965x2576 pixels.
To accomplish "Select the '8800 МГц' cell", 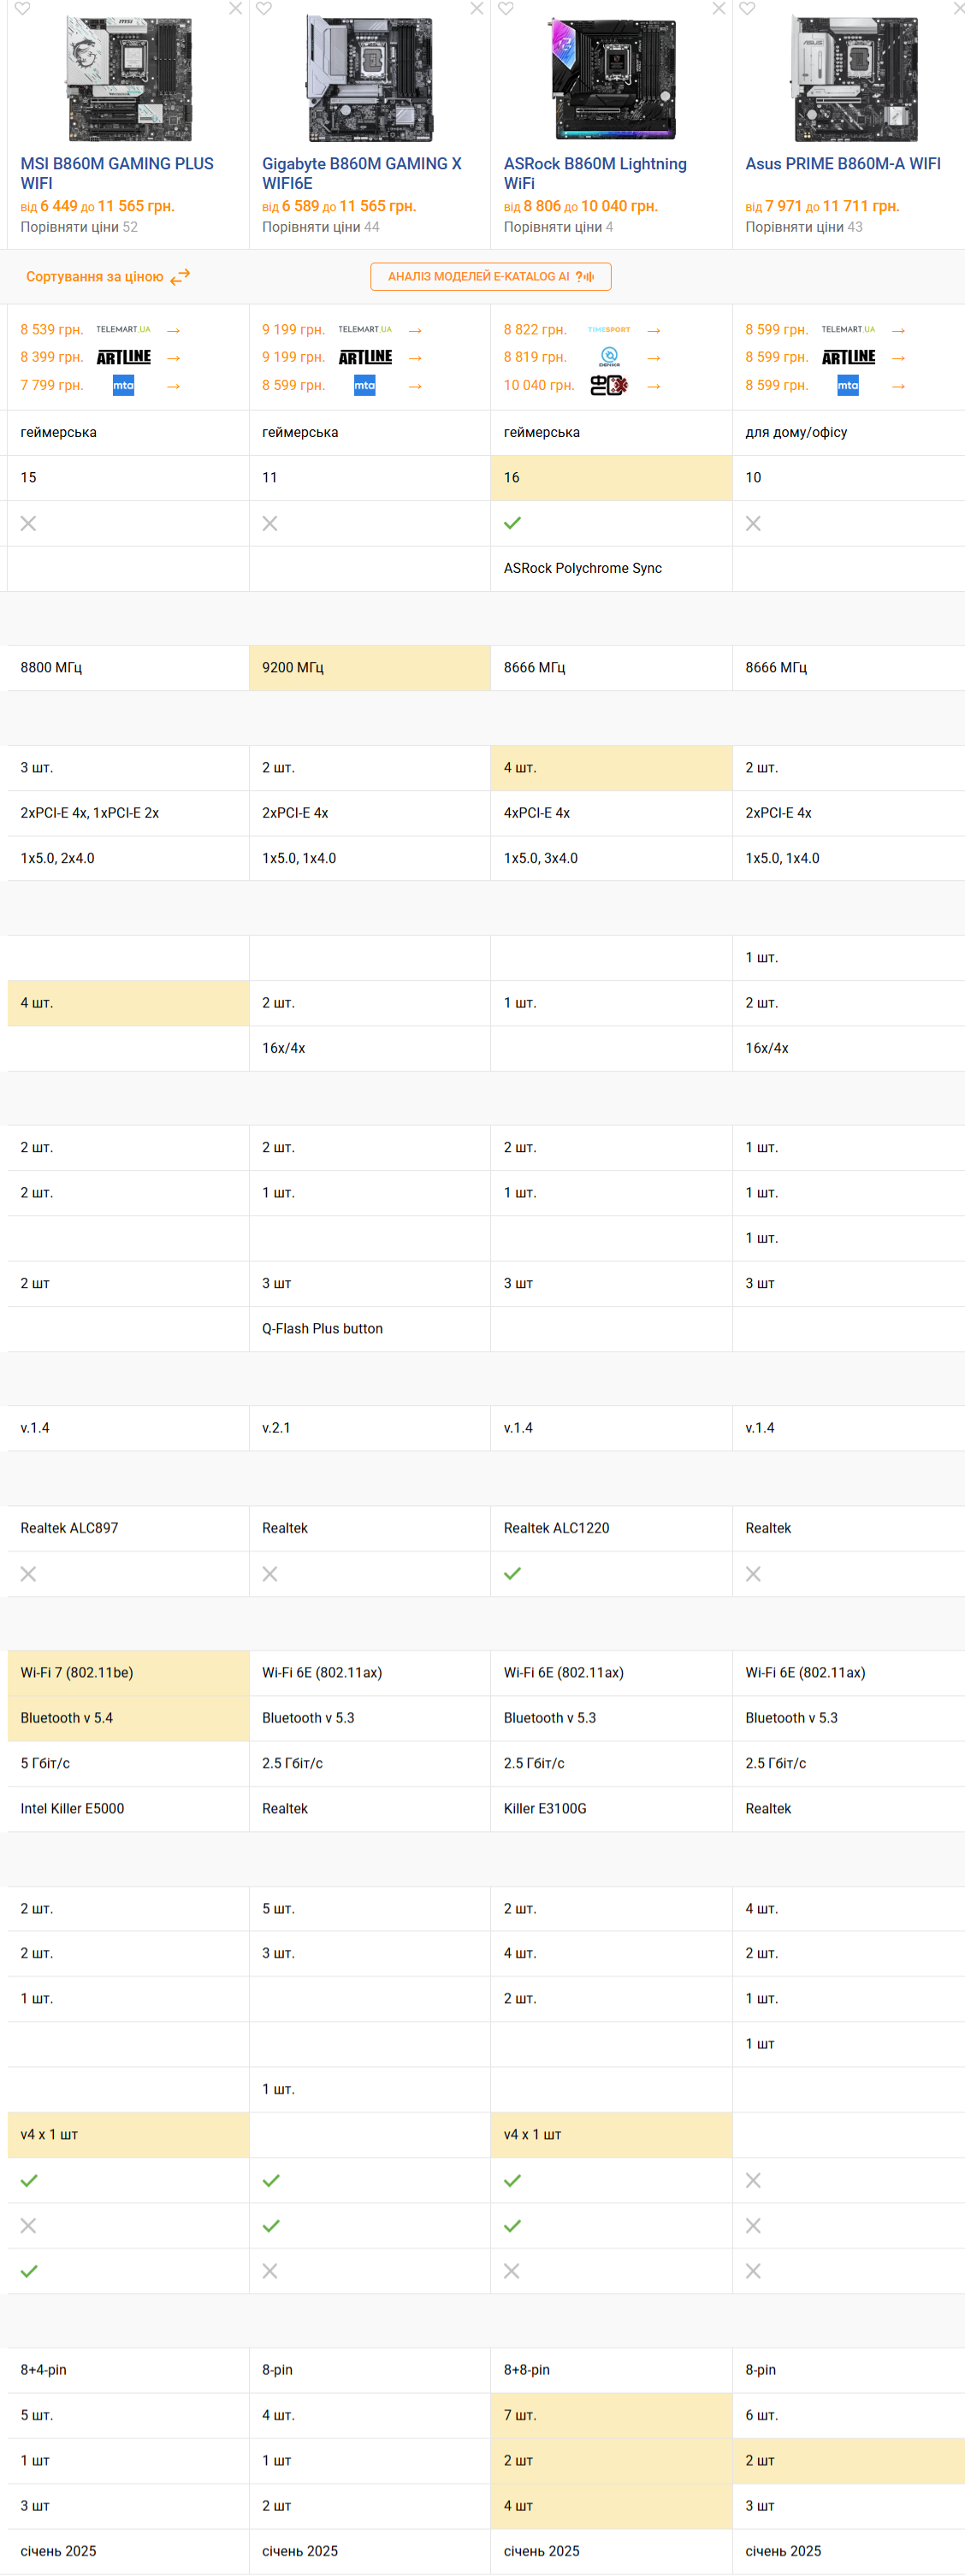I will [128, 668].
